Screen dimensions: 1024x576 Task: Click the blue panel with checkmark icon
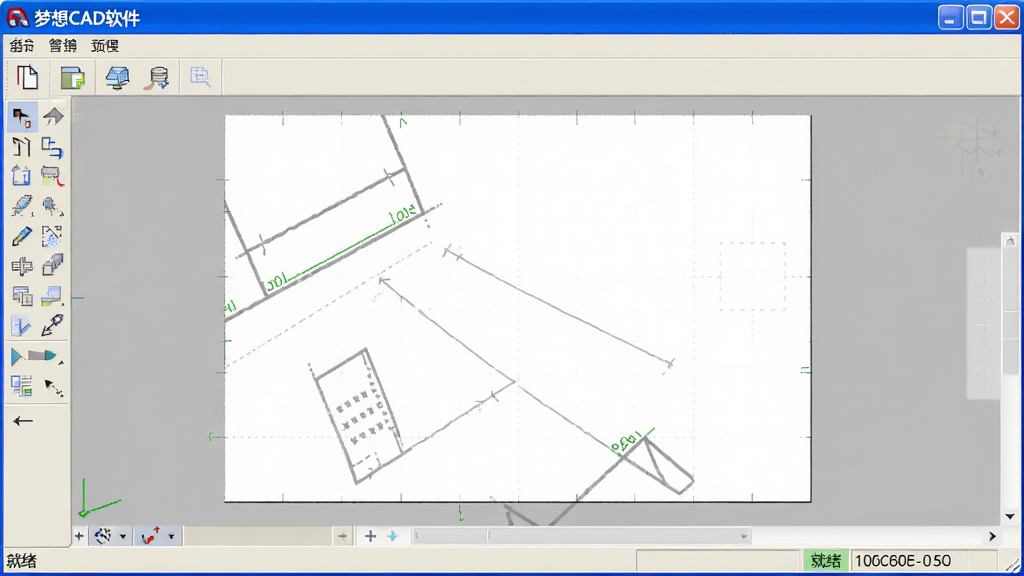click(21, 325)
